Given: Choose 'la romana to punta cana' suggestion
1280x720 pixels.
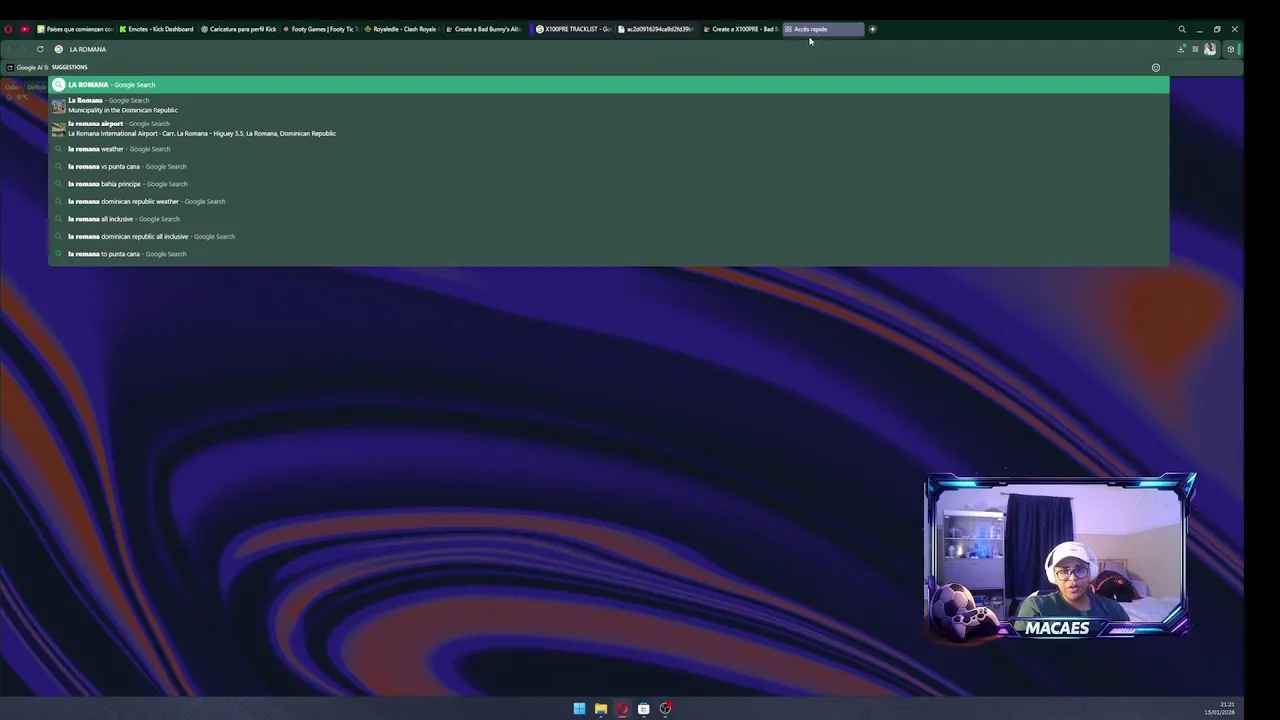Looking at the screenshot, I should tap(609, 254).
